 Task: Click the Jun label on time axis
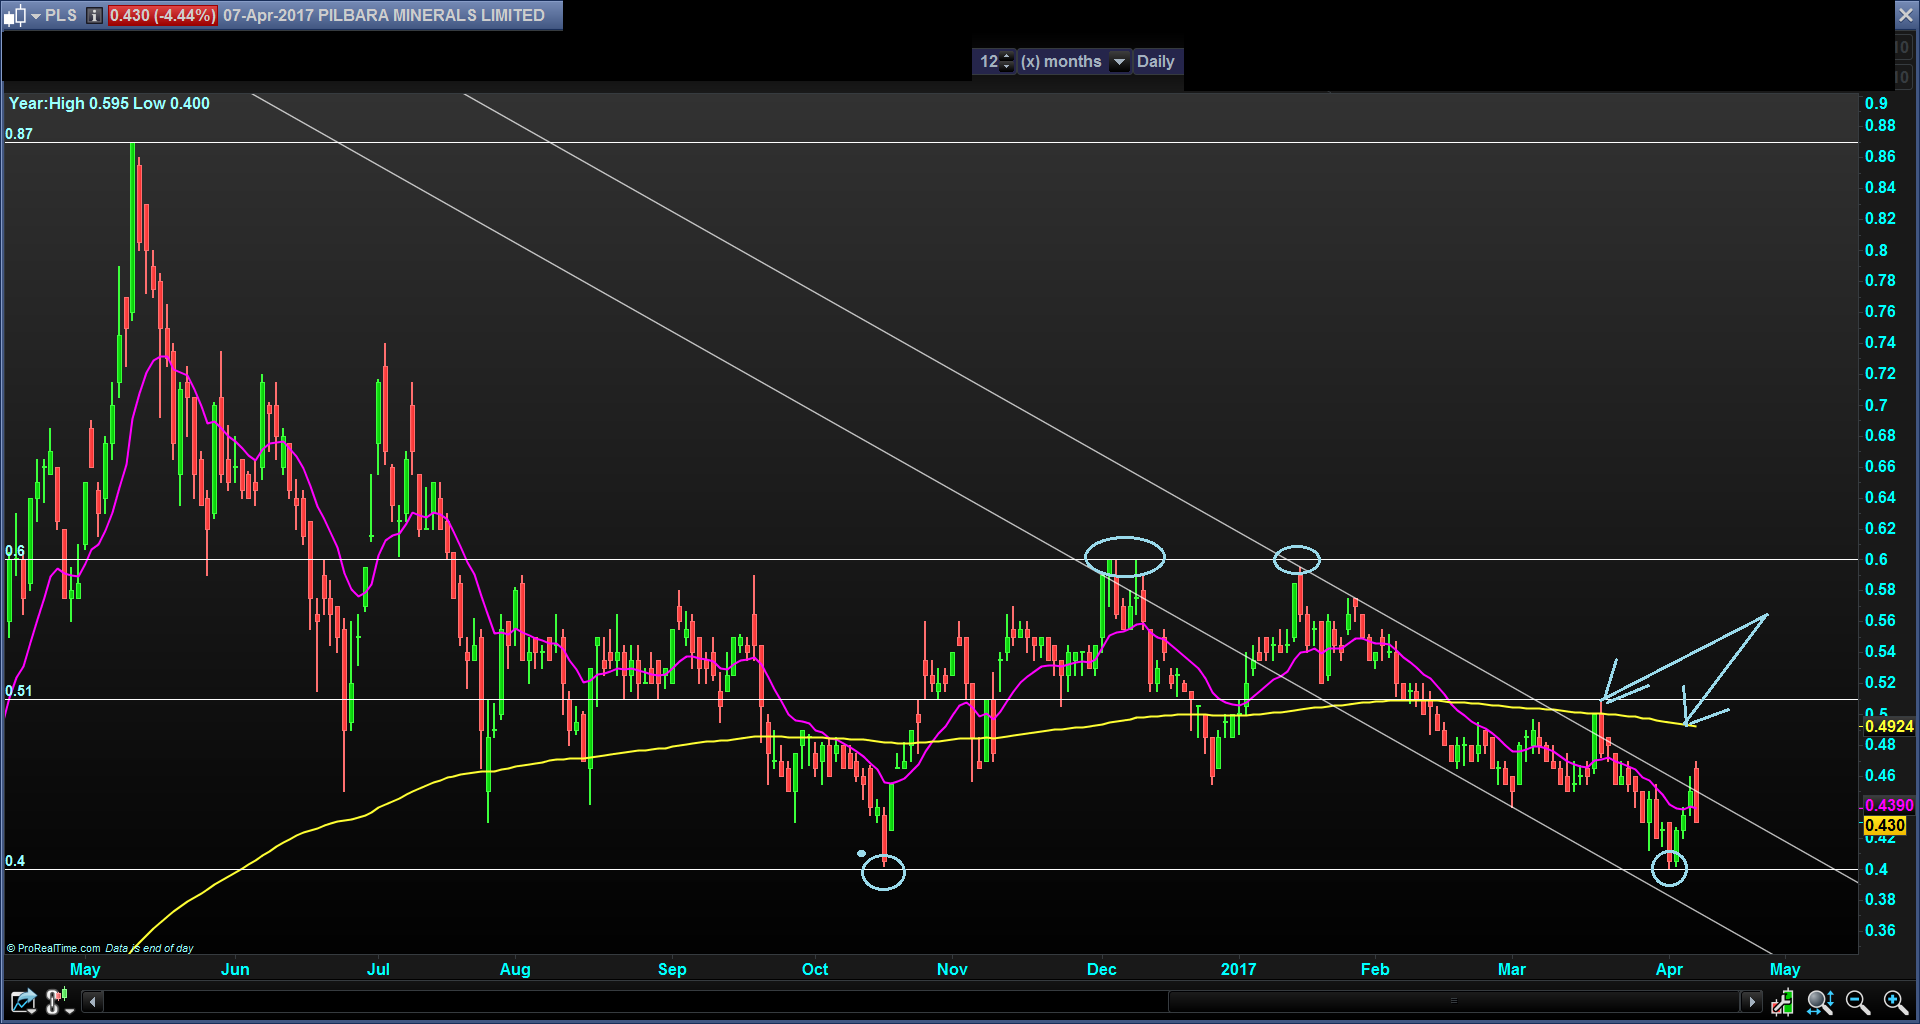235,969
